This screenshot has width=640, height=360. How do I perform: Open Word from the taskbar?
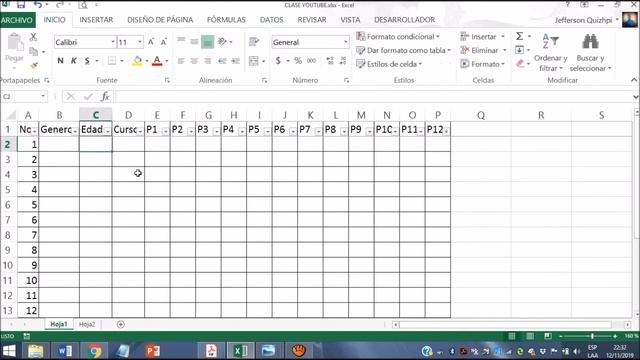64,351
